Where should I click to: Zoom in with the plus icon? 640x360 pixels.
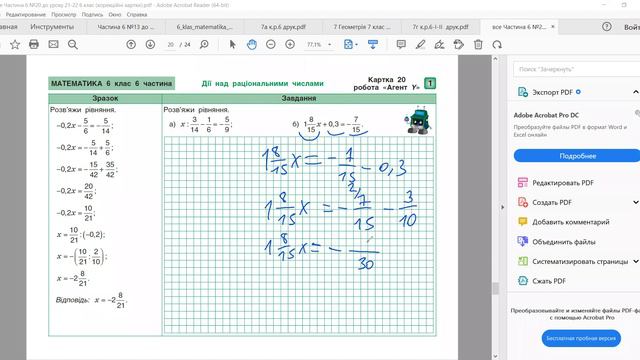tap(290, 44)
